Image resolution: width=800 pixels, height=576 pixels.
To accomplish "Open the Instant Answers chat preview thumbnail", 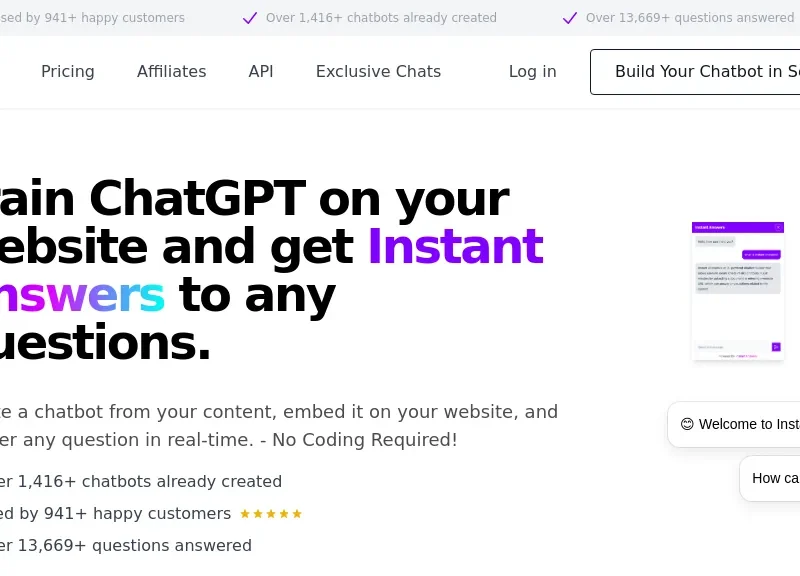I will click(738, 291).
